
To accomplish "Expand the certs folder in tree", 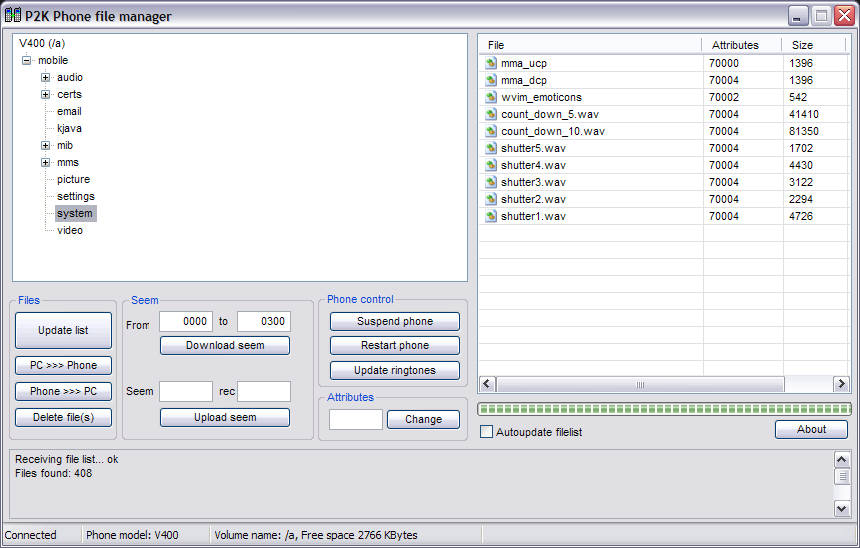I will click(x=46, y=94).
